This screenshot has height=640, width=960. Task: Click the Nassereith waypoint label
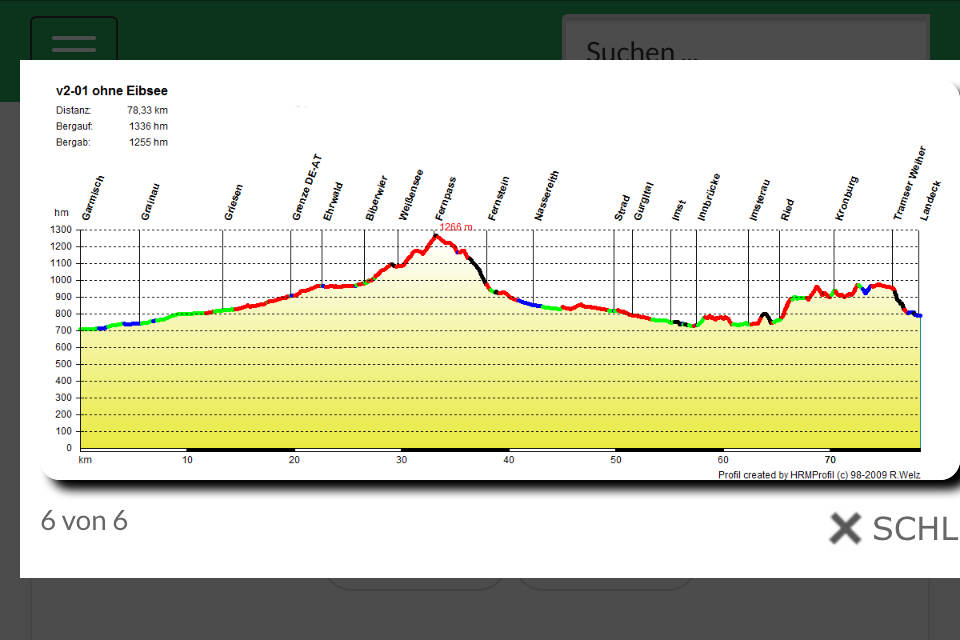(x=546, y=195)
